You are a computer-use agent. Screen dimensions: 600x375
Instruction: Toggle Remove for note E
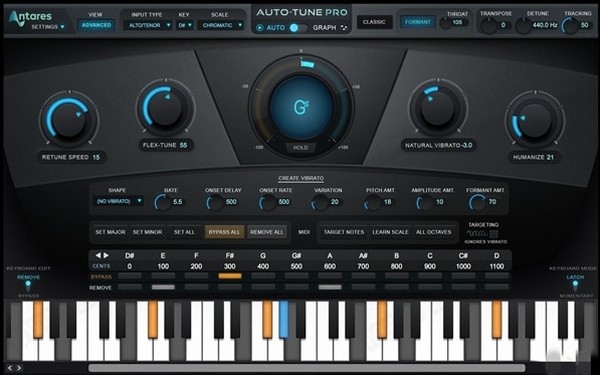(163, 287)
